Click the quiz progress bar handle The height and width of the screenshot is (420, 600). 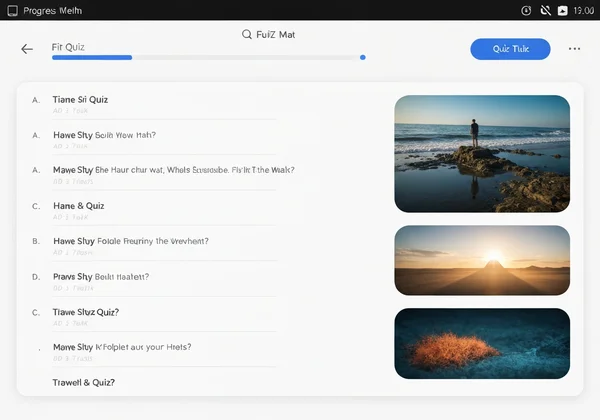click(362, 57)
